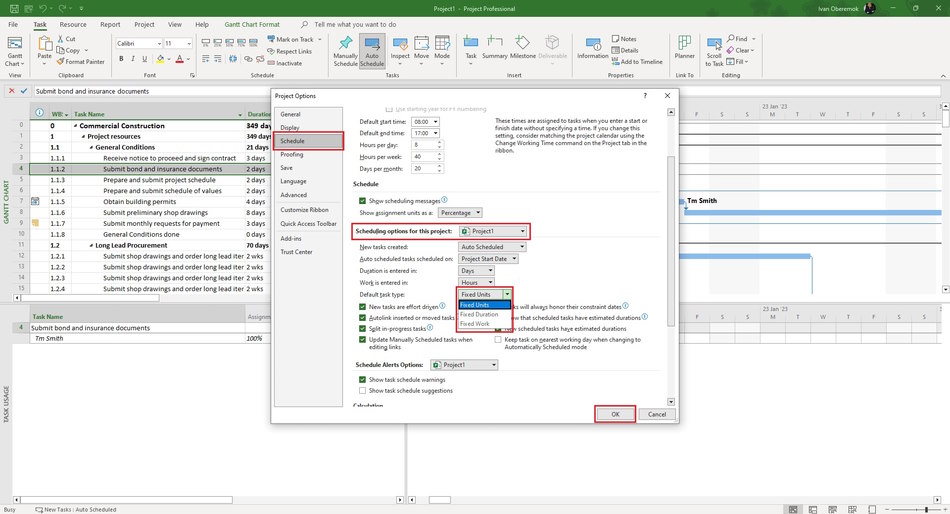Open the Inspect task tool
This screenshot has height=514, width=950.
tap(400, 51)
